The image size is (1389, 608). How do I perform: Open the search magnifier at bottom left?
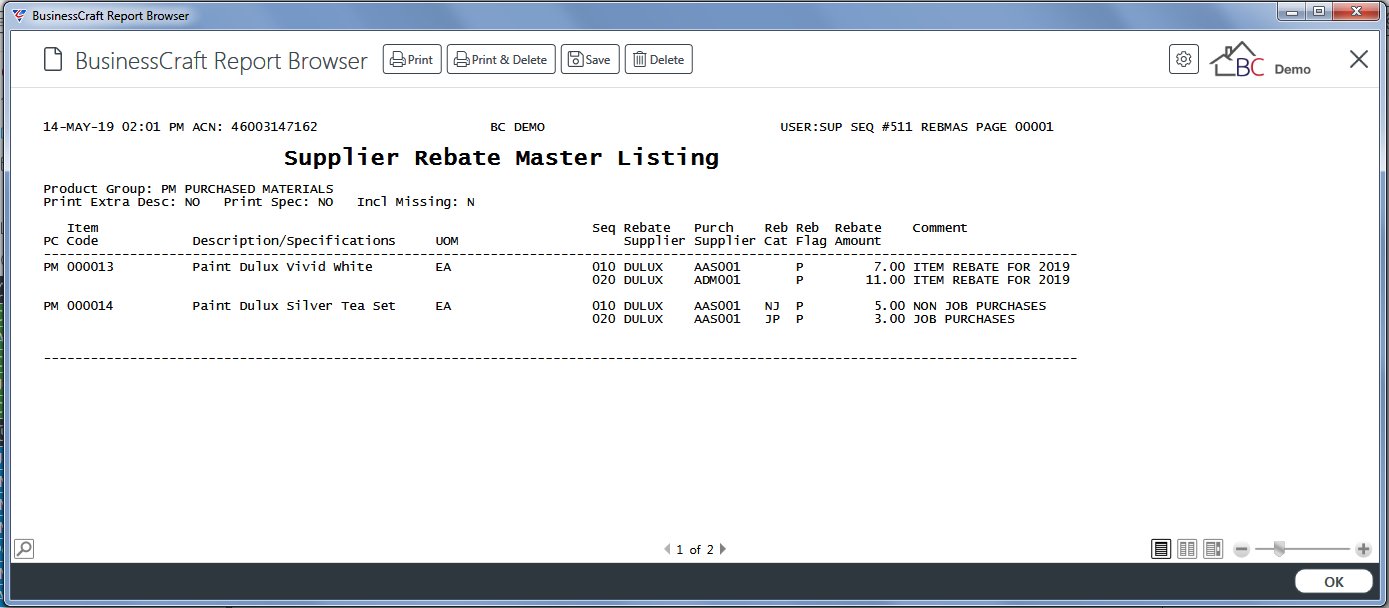pyautogui.click(x=24, y=549)
